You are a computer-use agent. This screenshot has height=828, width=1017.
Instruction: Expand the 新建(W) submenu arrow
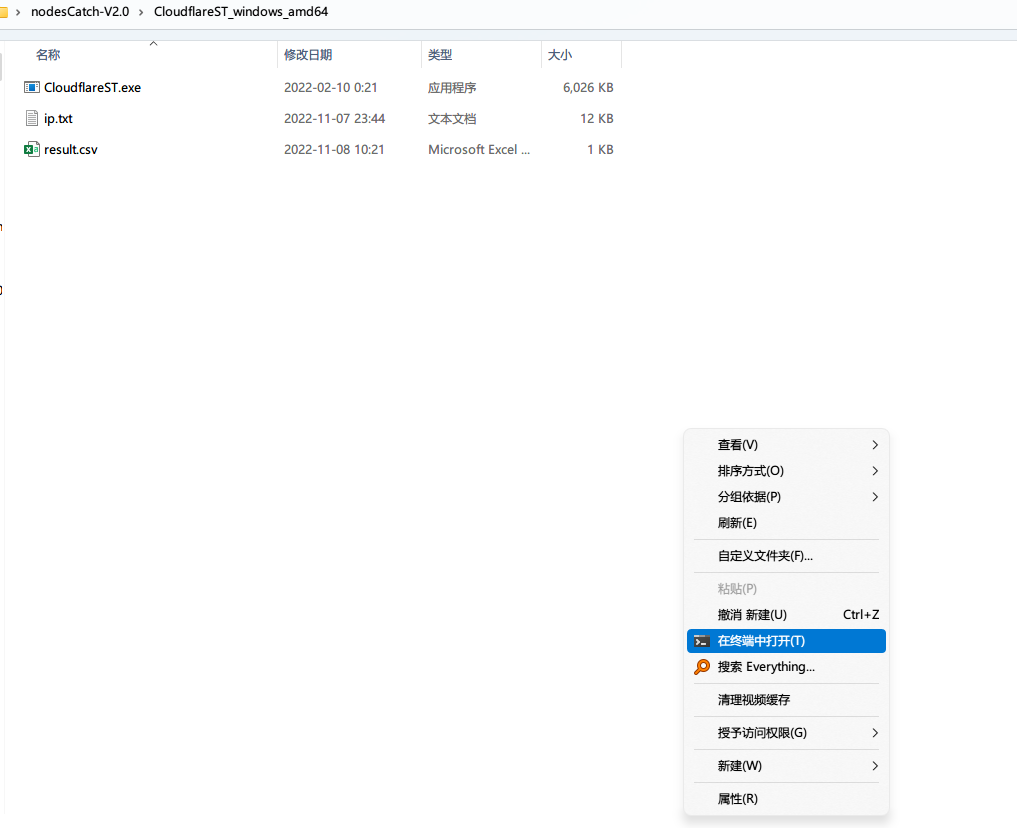pyautogui.click(x=875, y=766)
